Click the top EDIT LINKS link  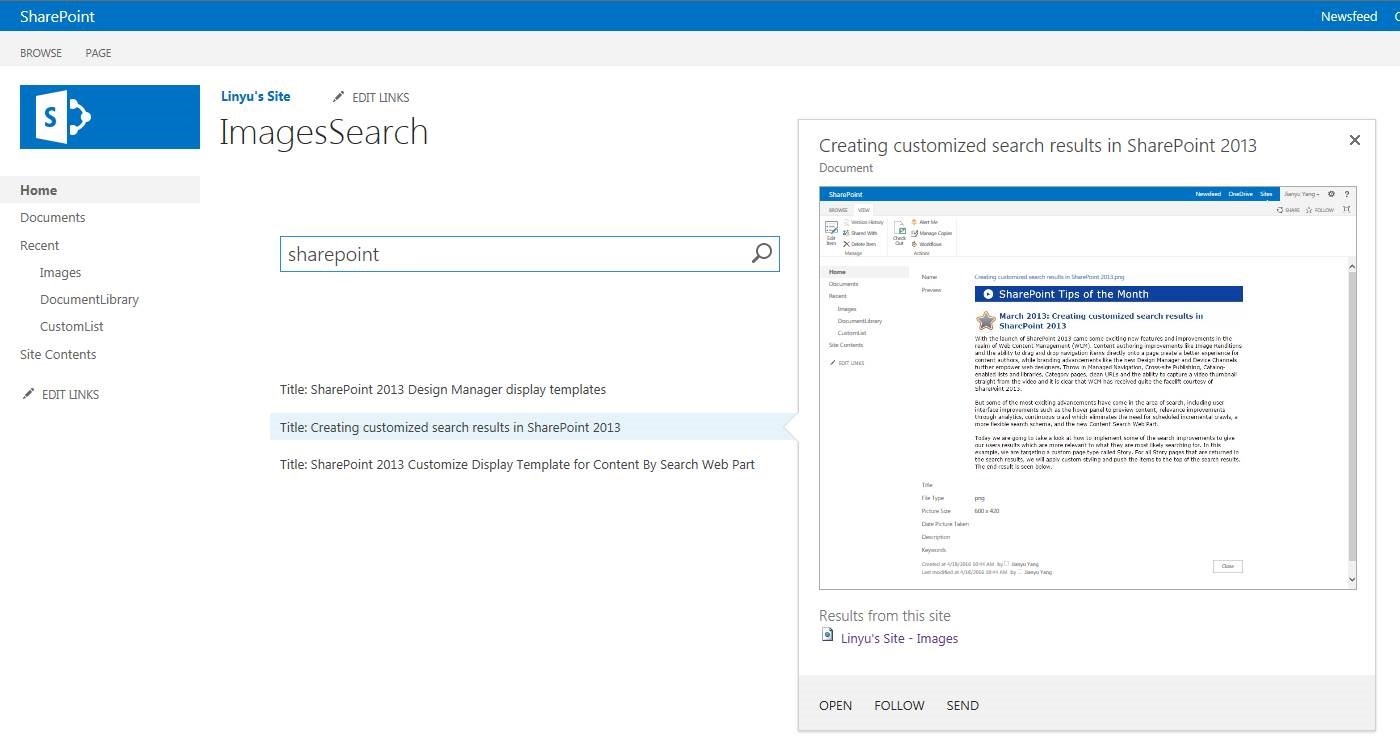pyautogui.click(x=381, y=97)
